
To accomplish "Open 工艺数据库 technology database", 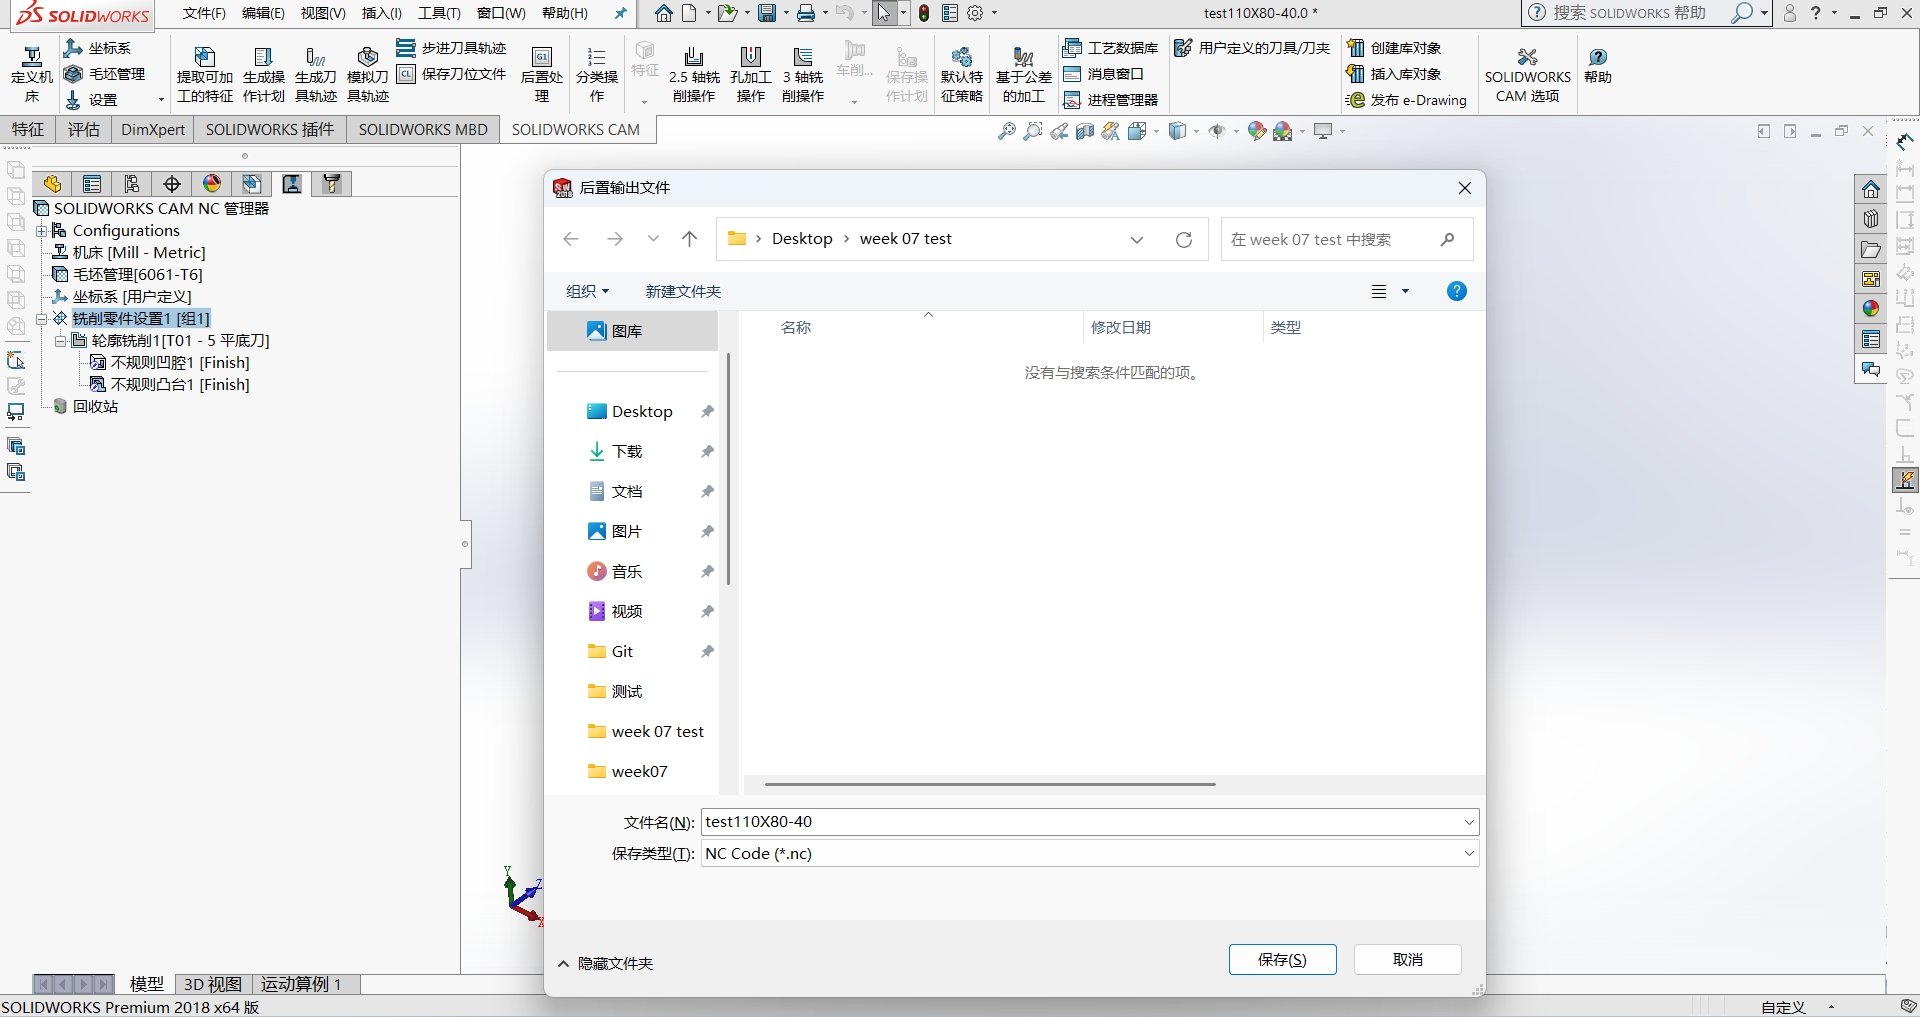I will click(x=1110, y=48).
